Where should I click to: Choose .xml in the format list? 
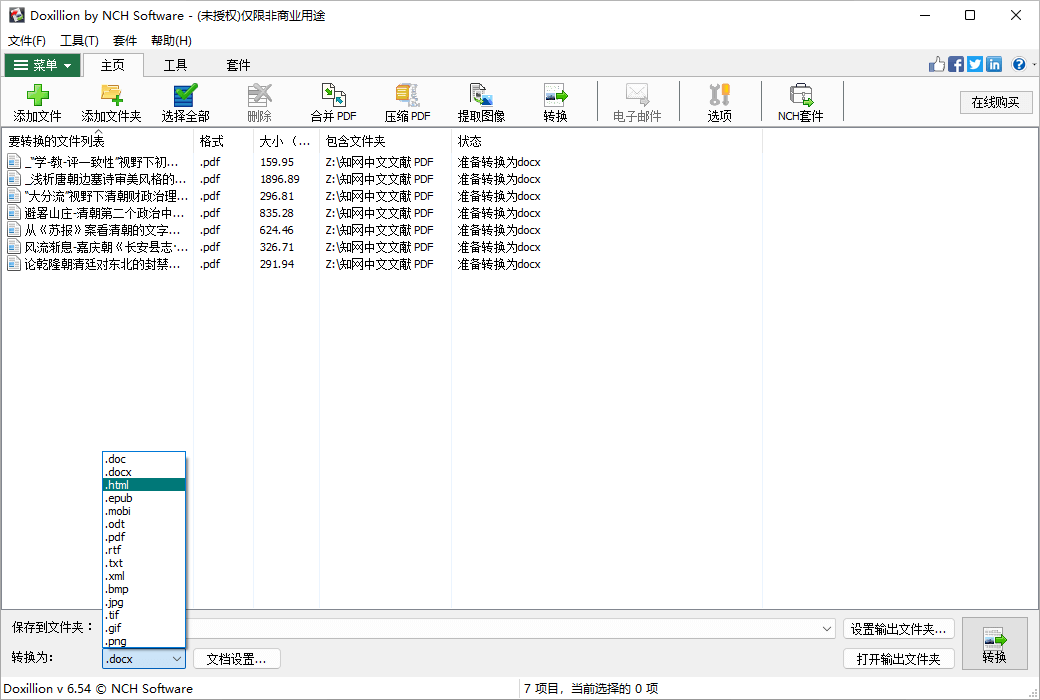pos(144,576)
